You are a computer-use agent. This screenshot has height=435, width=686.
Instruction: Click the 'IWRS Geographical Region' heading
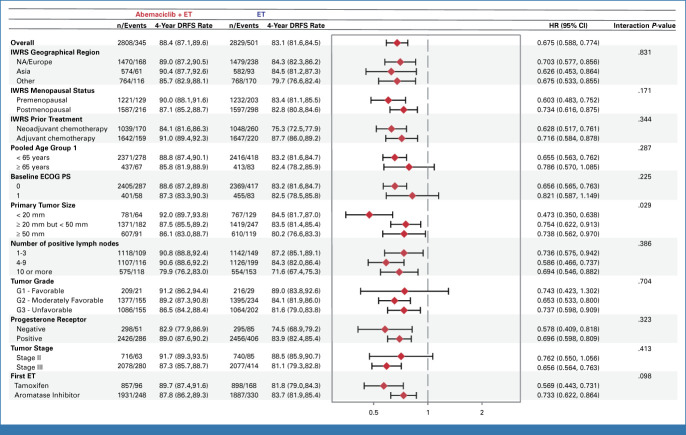tap(55, 52)
